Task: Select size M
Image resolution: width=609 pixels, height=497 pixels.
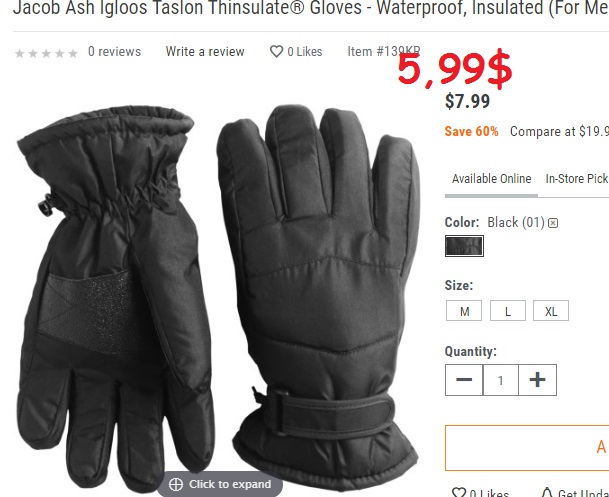Action: tap(464, 311)
